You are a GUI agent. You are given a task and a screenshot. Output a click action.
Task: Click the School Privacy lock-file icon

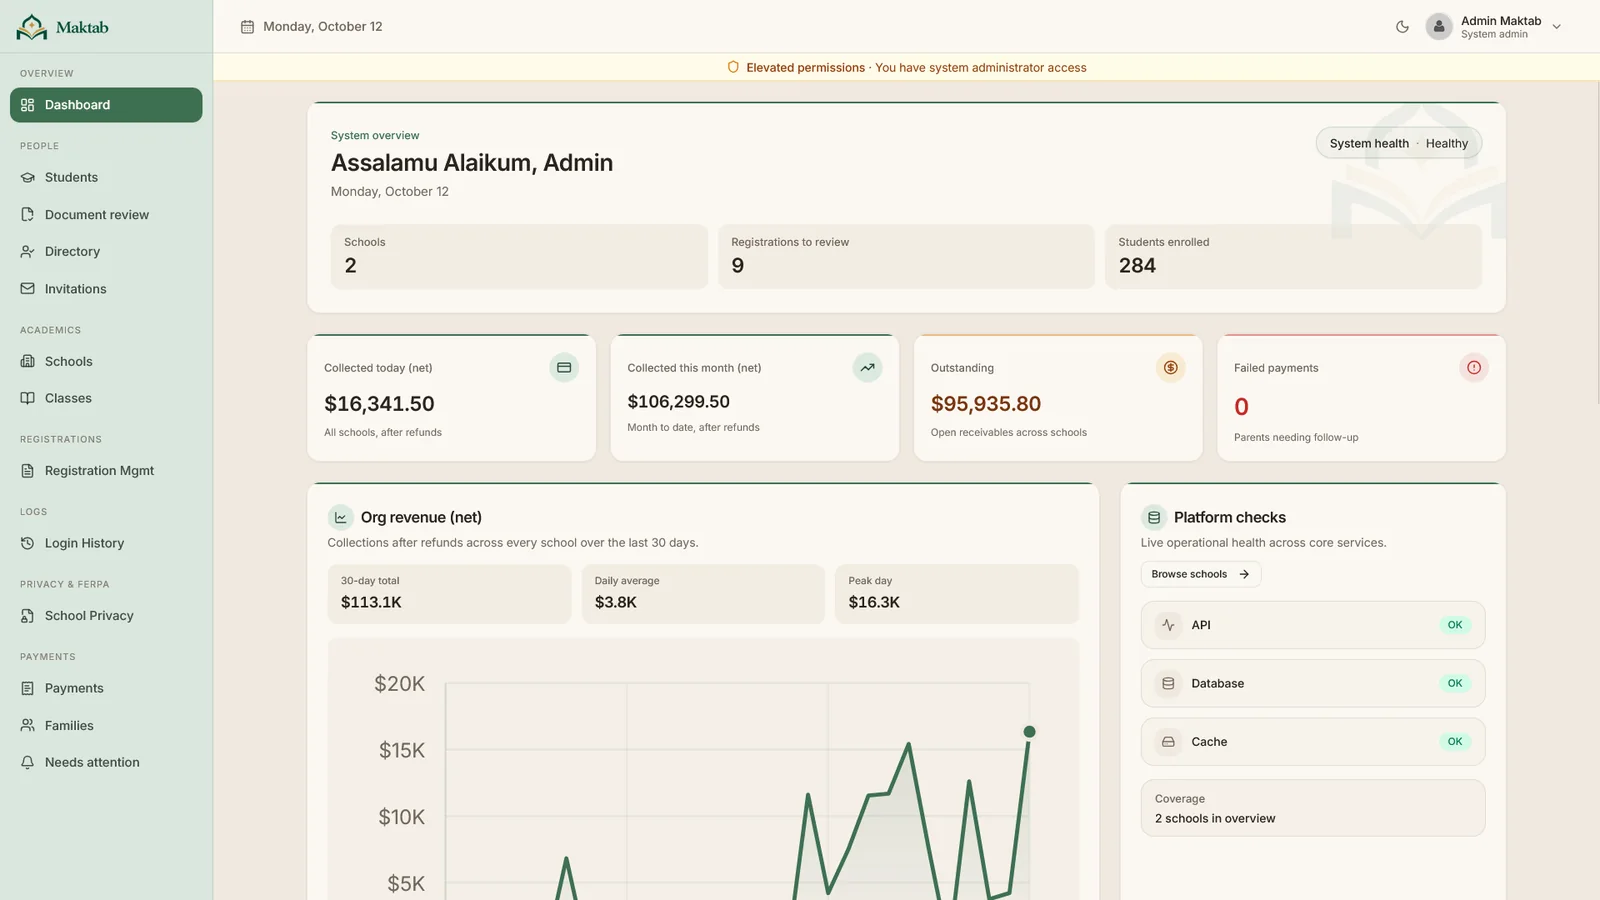click(28, 616)
